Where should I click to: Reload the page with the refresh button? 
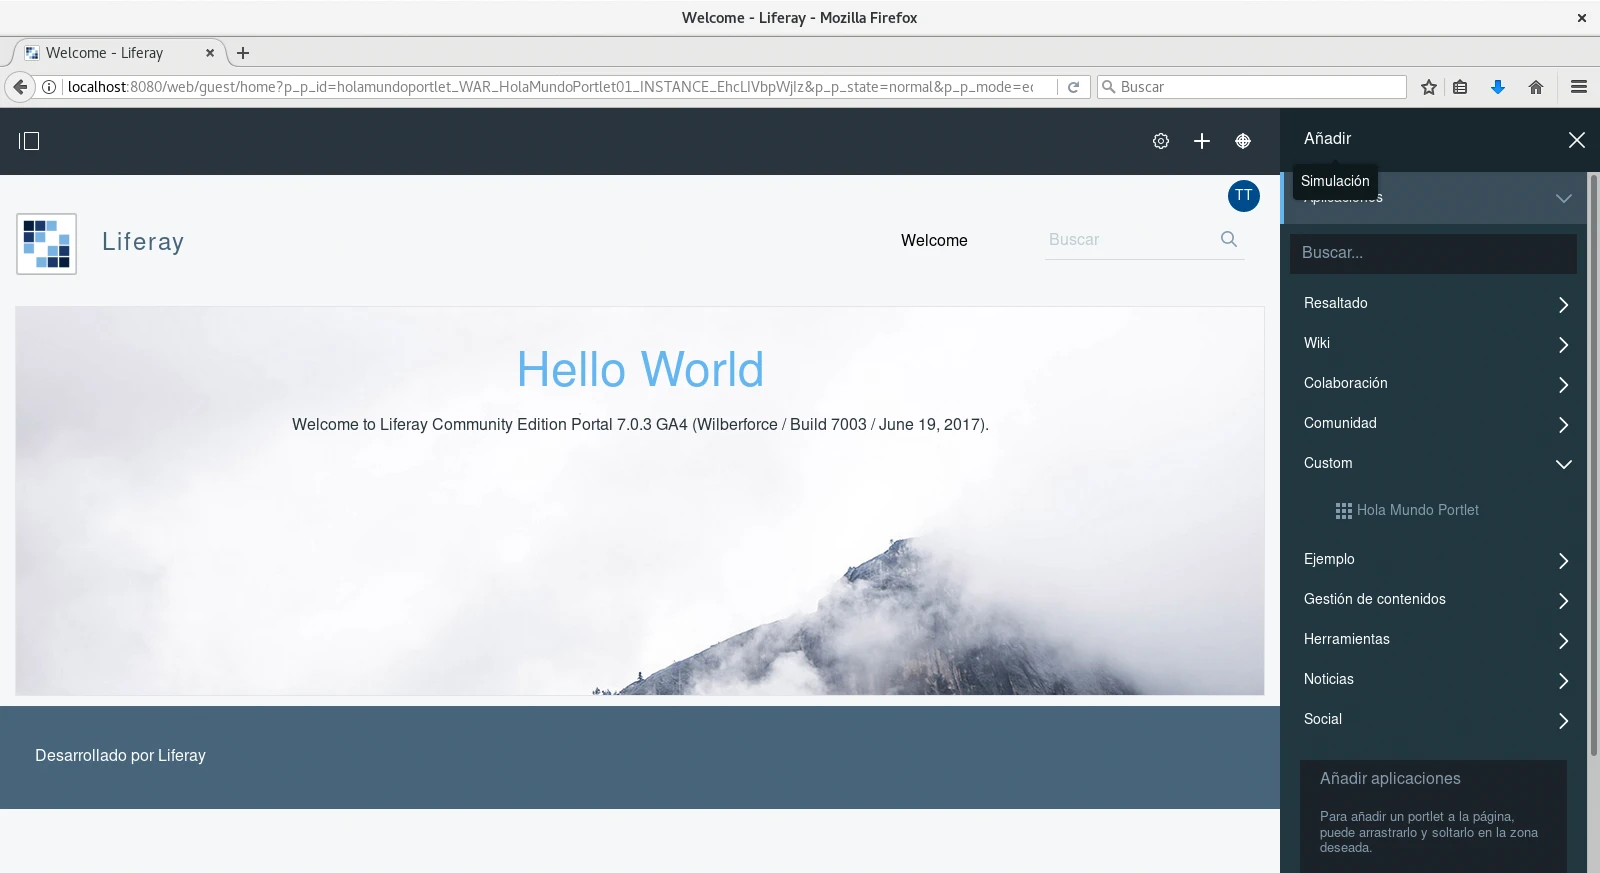click(1073, 87)
